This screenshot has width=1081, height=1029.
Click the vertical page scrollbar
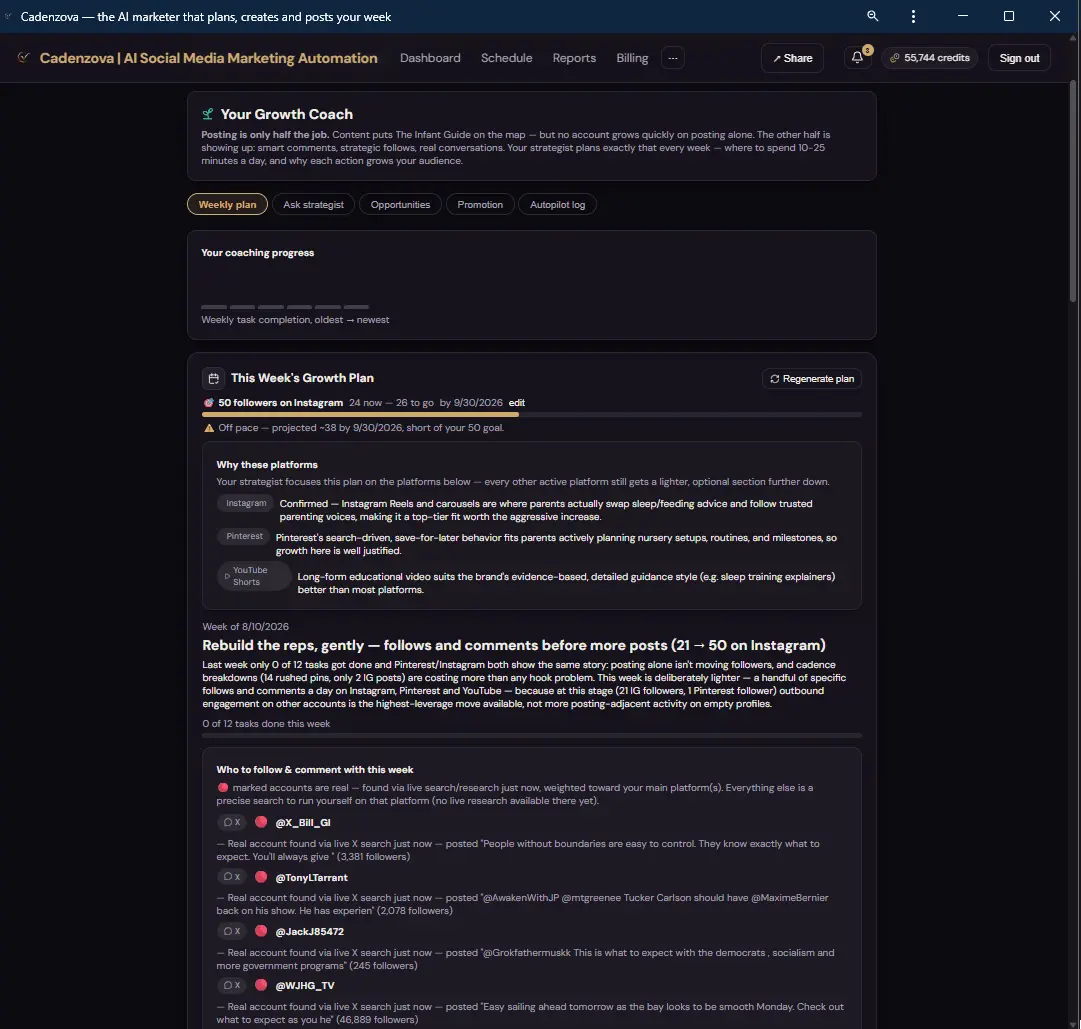[1073, 192]
